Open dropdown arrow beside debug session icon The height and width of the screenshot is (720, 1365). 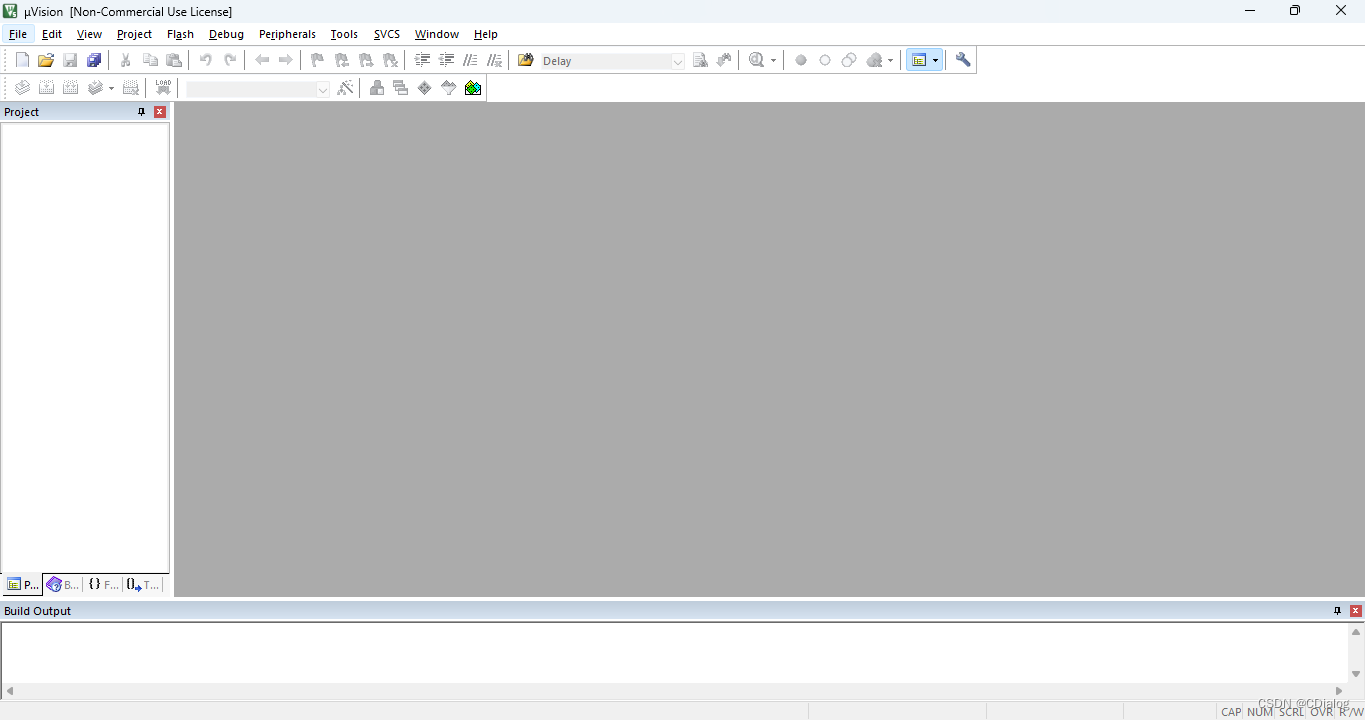click(x=773, y=61)
